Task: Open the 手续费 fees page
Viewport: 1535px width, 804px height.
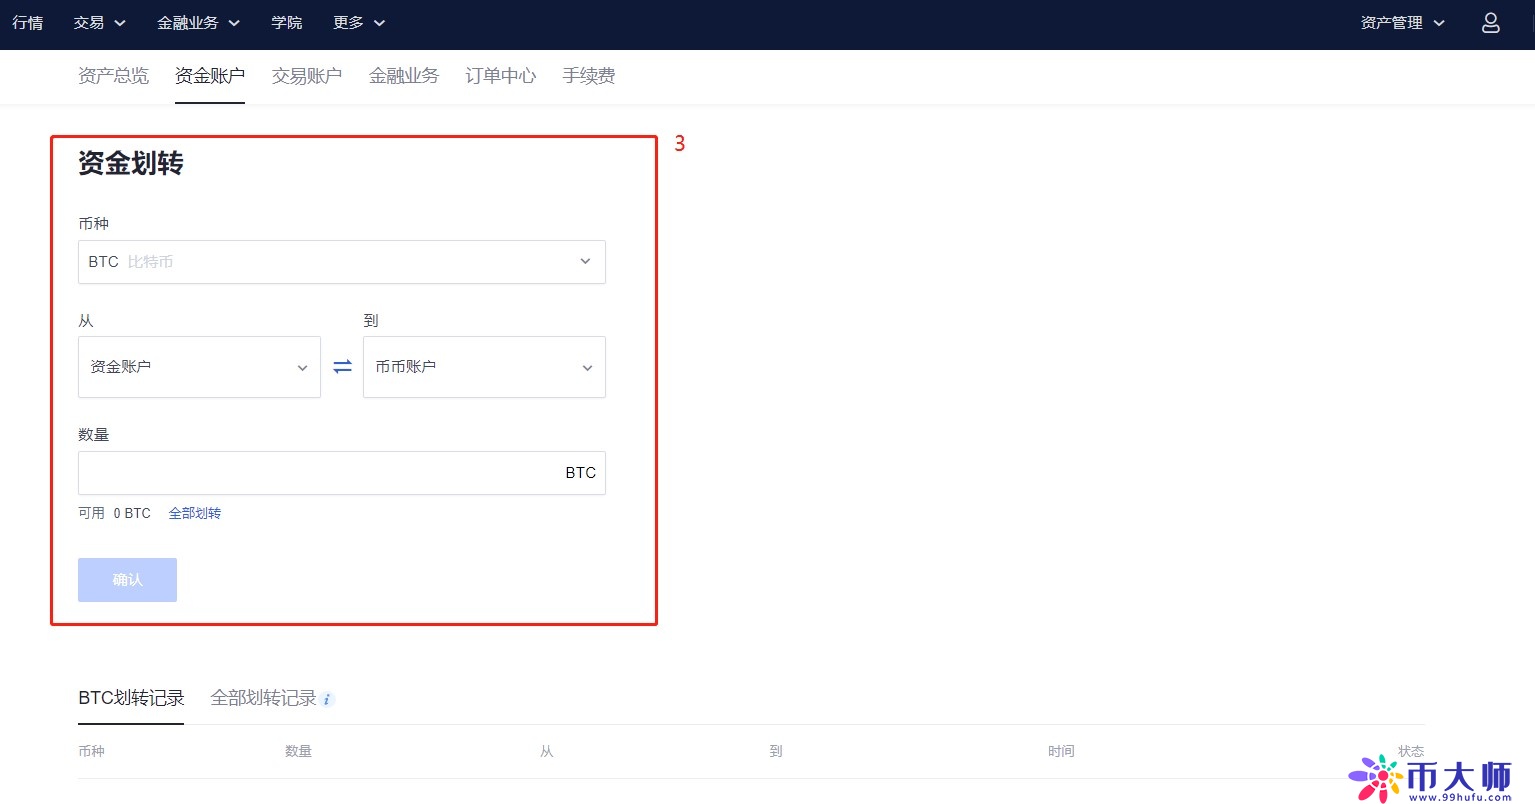Action: tap(589, 75)
